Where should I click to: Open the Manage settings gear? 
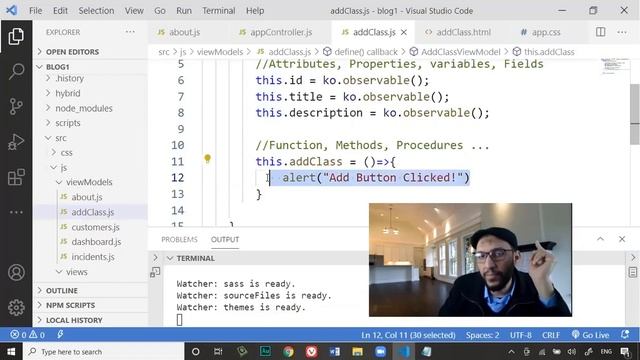coord(16,307)
